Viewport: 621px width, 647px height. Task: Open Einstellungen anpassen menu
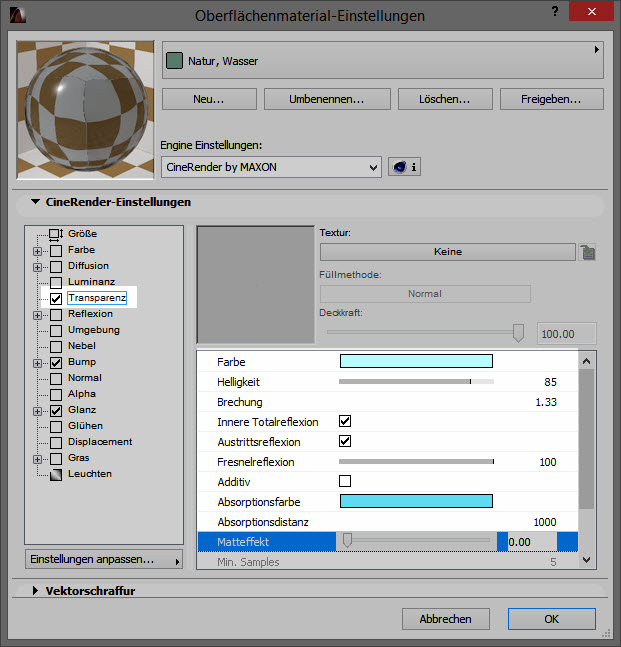pyautogui.click(x=104, y=559)
